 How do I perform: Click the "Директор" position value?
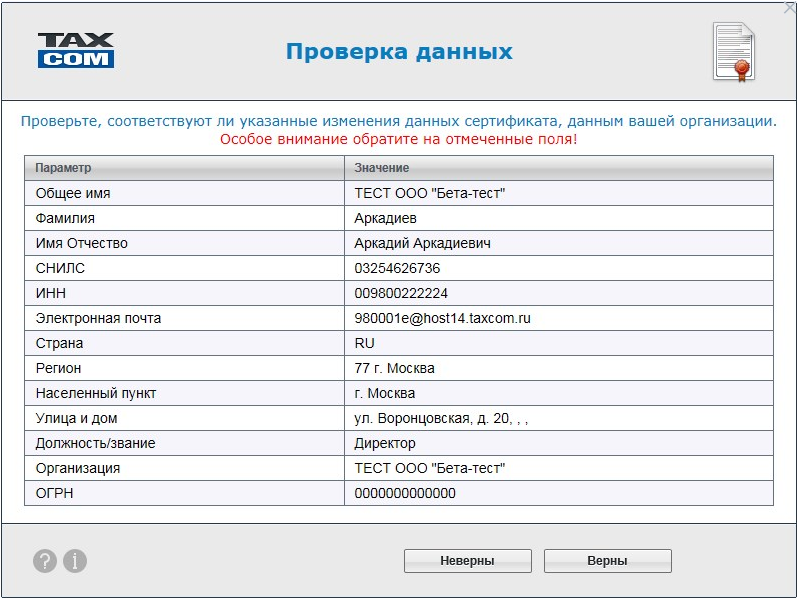(x=385, y=443)
